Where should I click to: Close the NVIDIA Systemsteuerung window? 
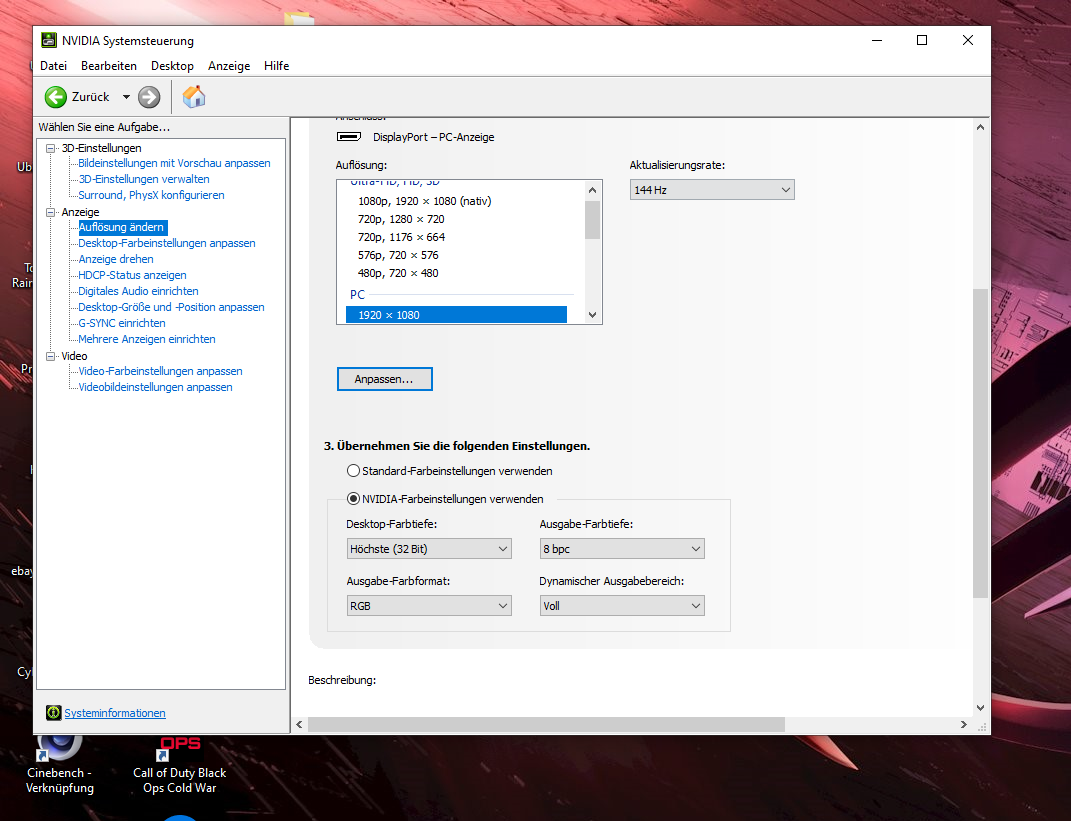click(968, 40)
